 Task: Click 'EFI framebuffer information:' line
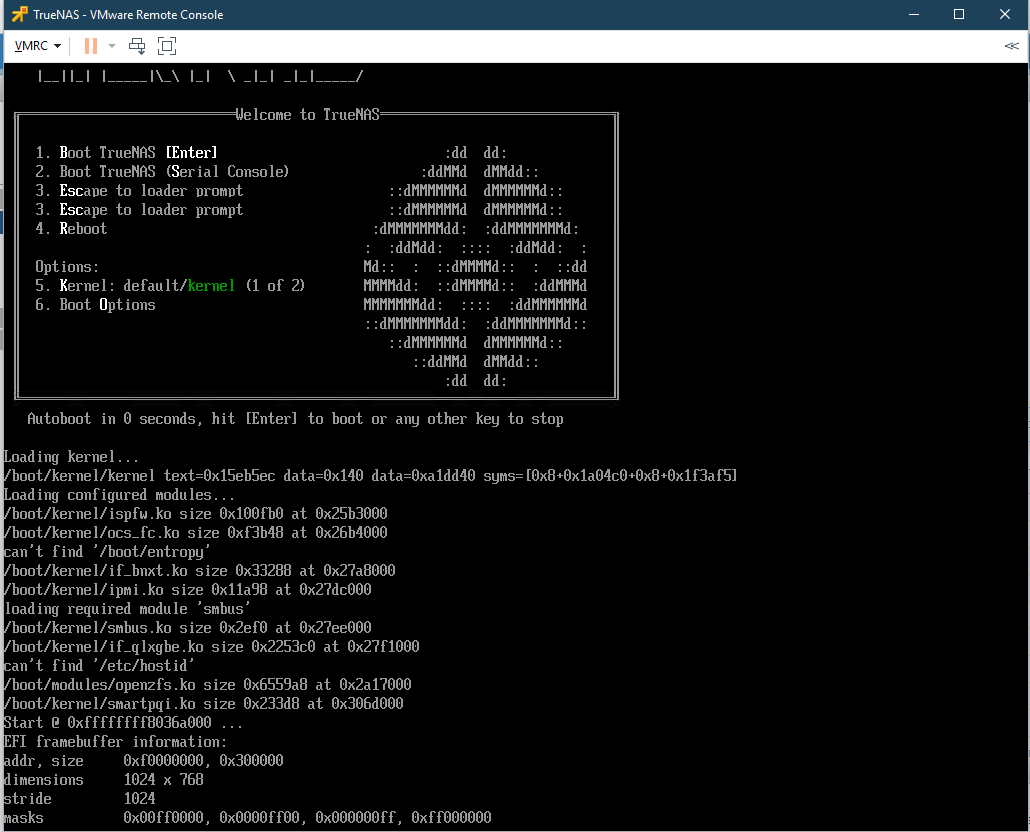pos(115,743)
